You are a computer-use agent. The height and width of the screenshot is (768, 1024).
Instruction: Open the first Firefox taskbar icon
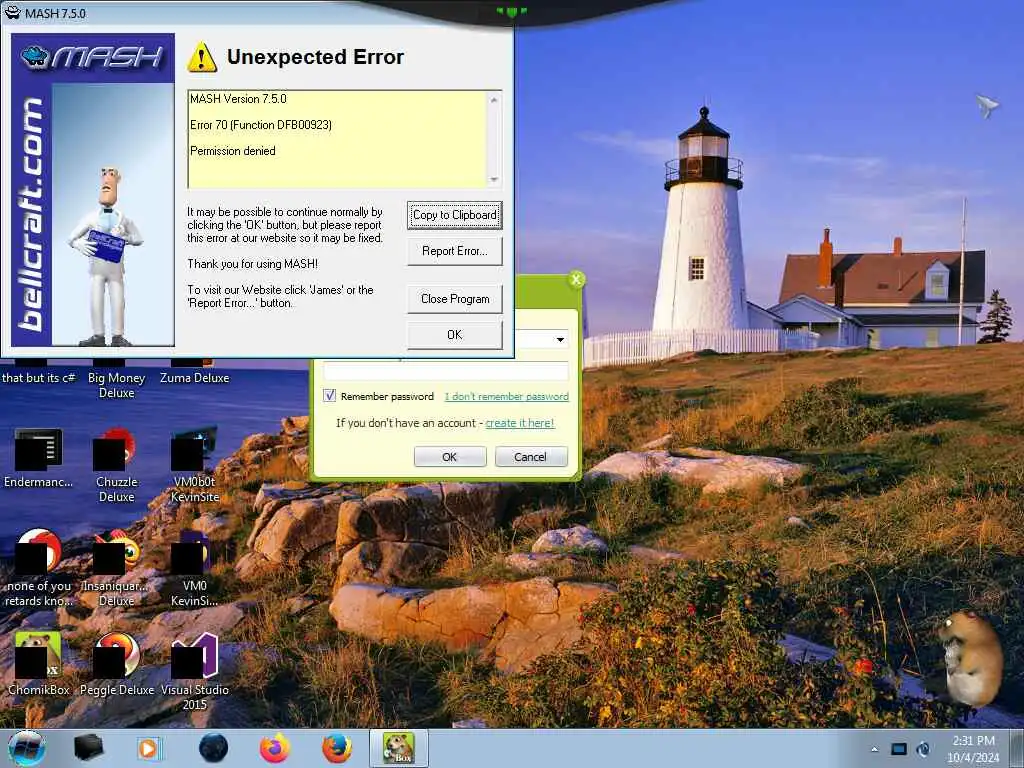point(275,748)
